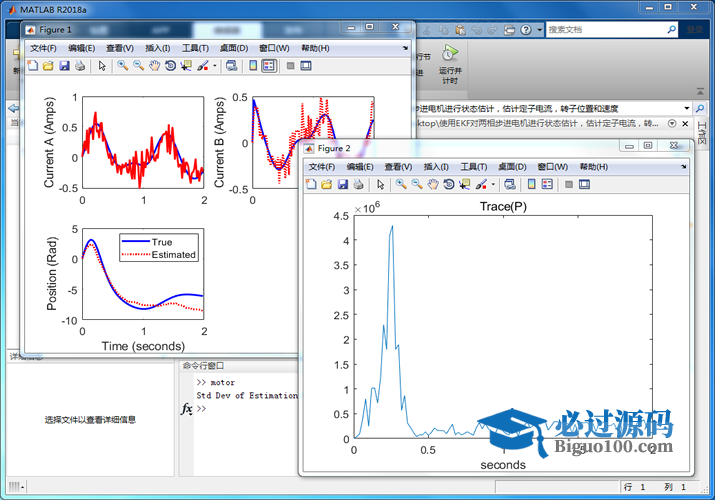The width and height of the screenshot is (715, 500).
Task: Select Edit Plot arrow in Figure 1
Action: [102, 66]
